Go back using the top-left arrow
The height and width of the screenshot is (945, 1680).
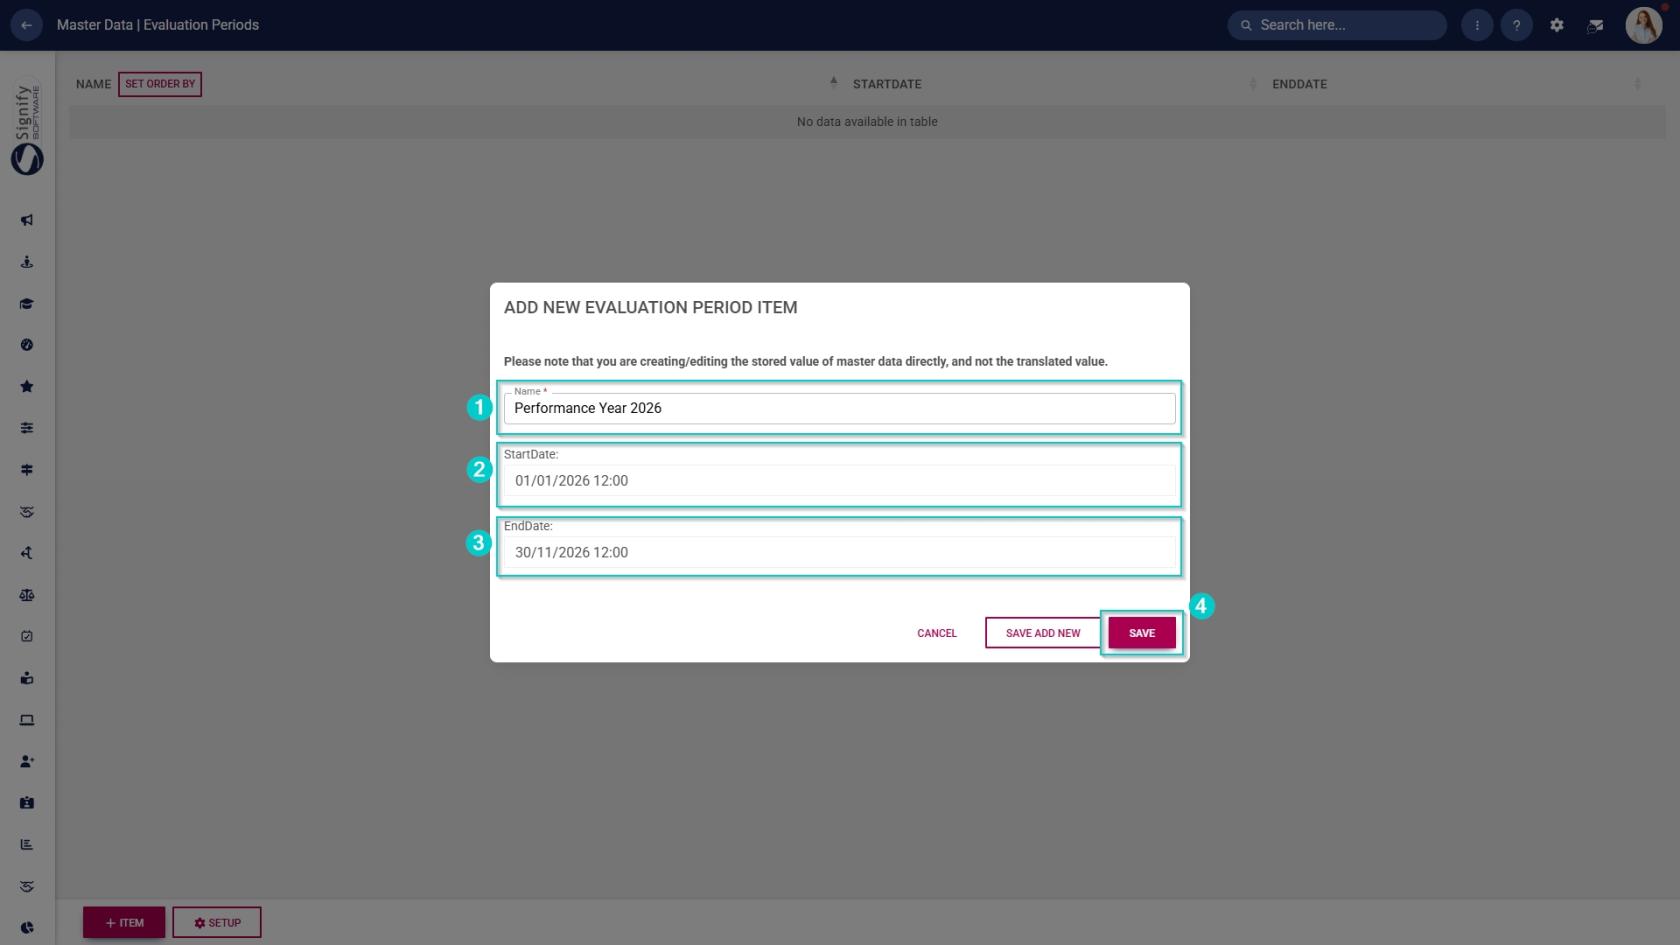coord(26,25)
